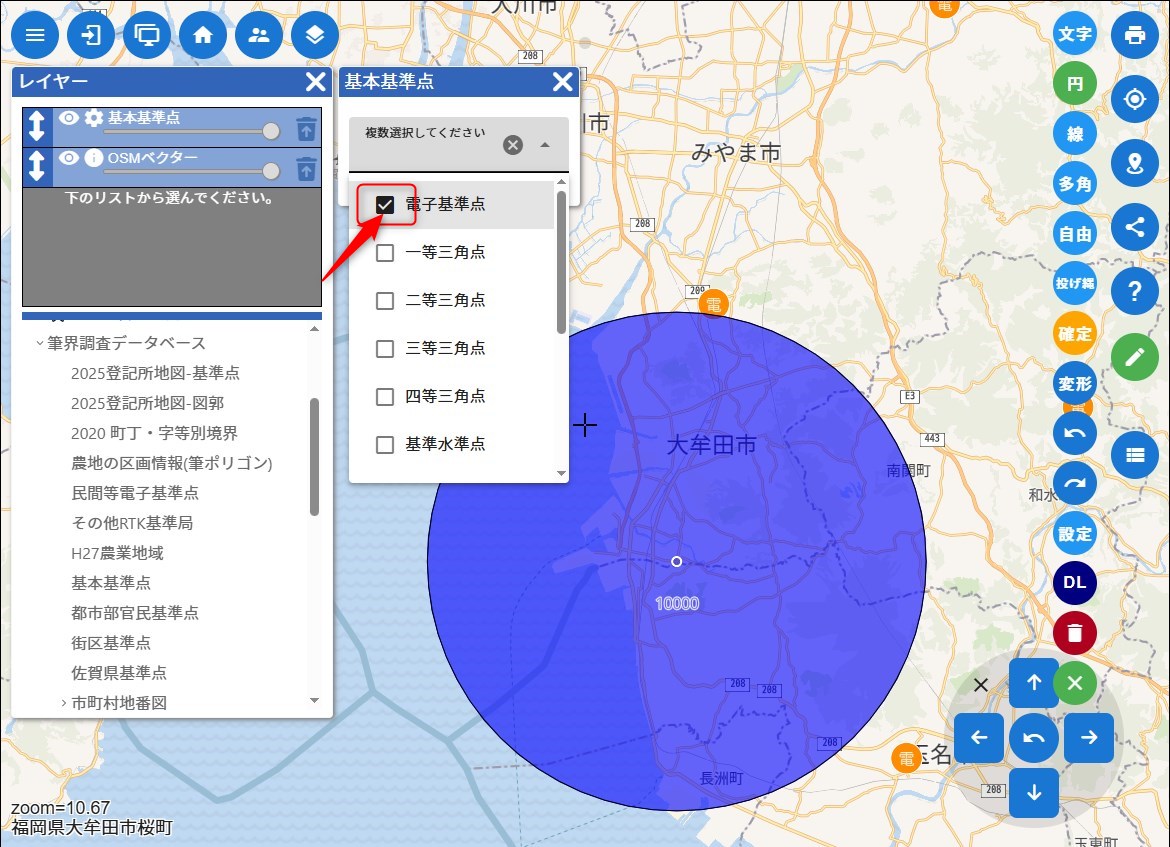Viewport: 1170px width, 847px height.
Task: Collapse the 複数選択してください dropdown arrow
Action: (545, 145)
